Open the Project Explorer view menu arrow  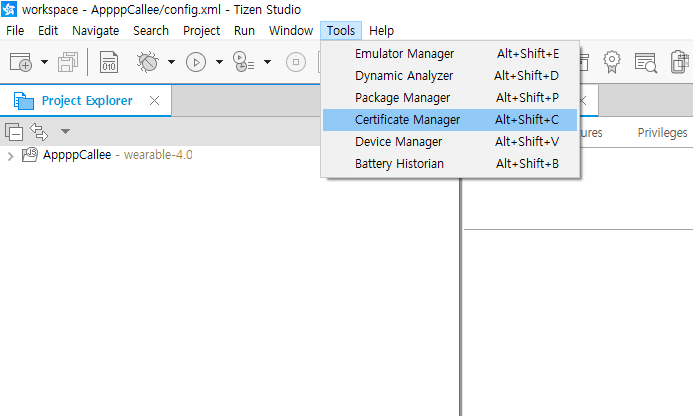coord(65,131)
